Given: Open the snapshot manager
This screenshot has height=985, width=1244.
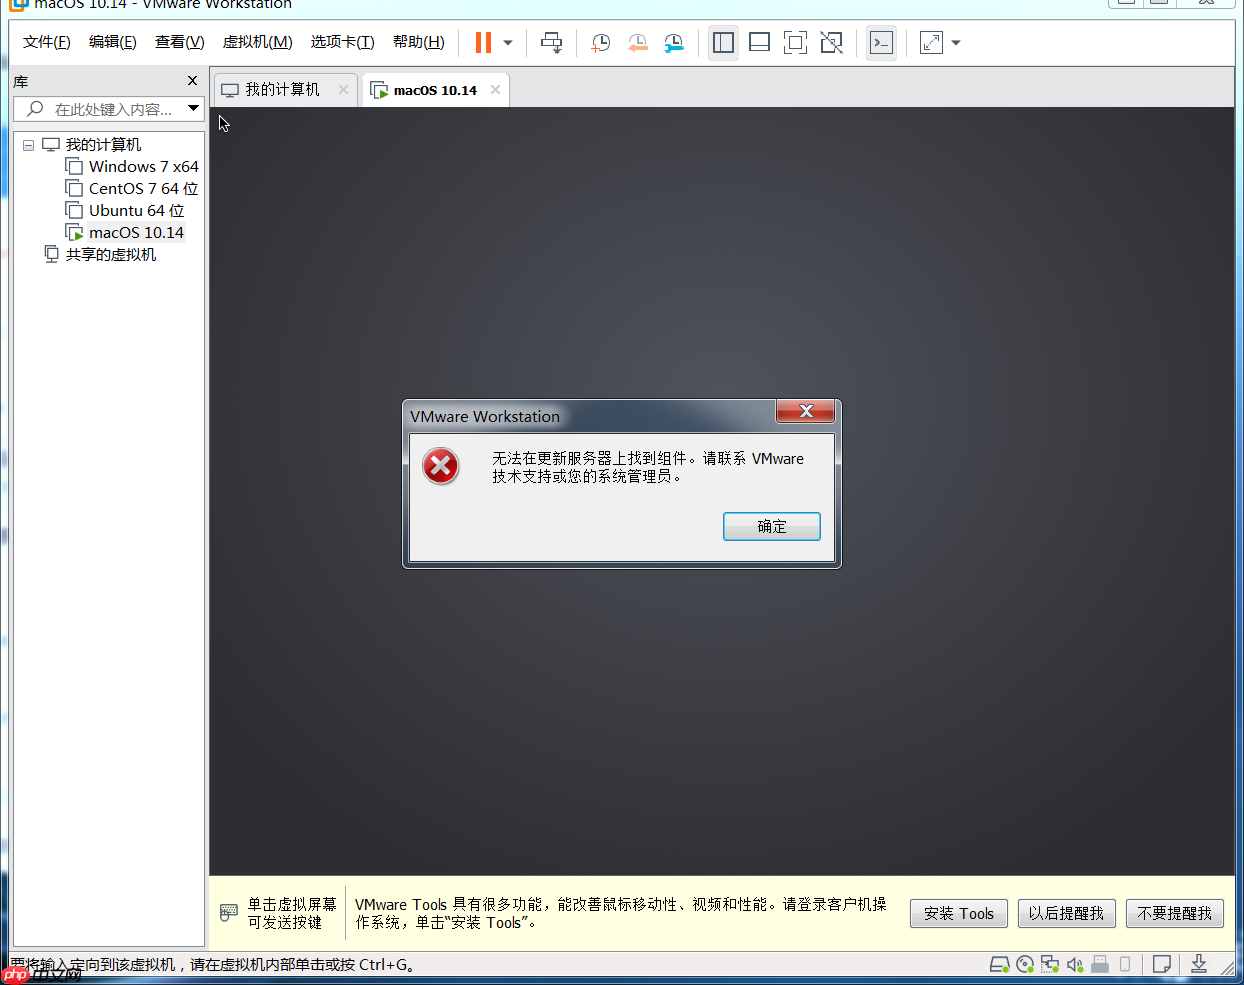Looking at the screenshot, I should pos(672,42).
